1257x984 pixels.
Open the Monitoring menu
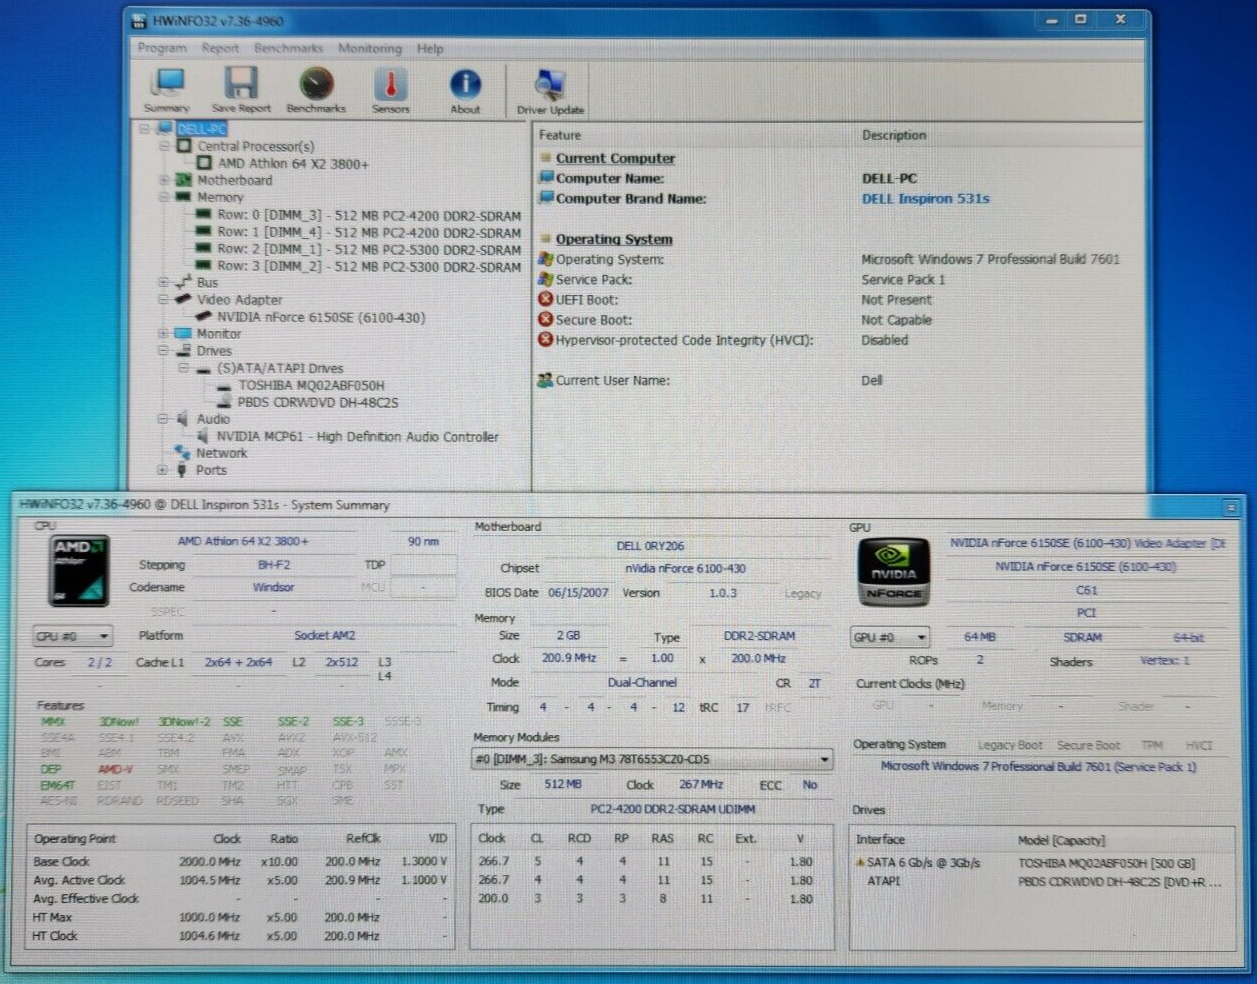[369, 48]
